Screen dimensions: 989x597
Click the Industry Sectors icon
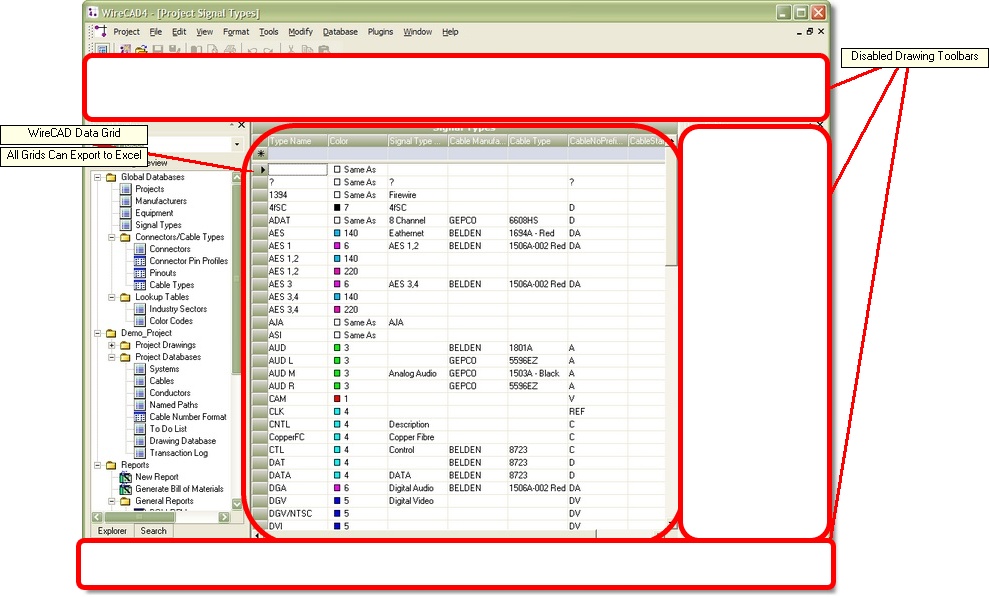click(139, 309)
